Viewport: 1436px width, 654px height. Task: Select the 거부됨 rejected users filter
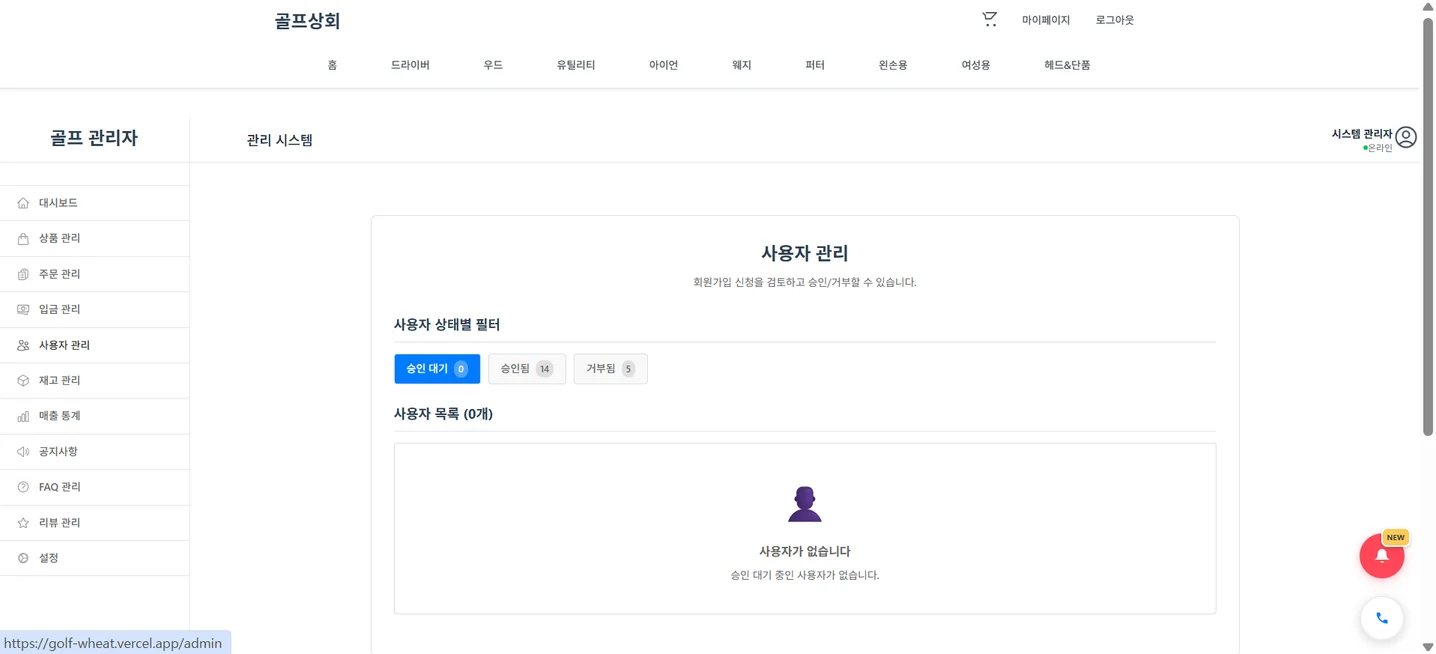610,368
